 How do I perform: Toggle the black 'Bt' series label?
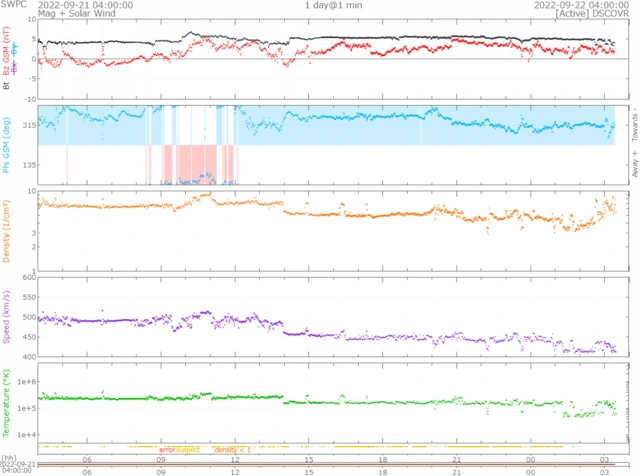[x=7, y=86]
